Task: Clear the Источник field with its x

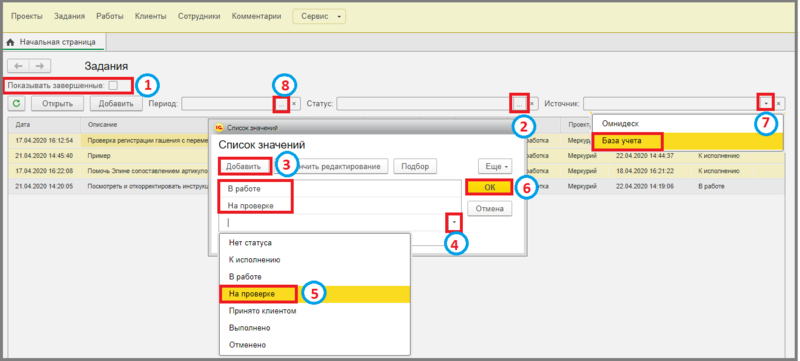Action: click(778, 104)
